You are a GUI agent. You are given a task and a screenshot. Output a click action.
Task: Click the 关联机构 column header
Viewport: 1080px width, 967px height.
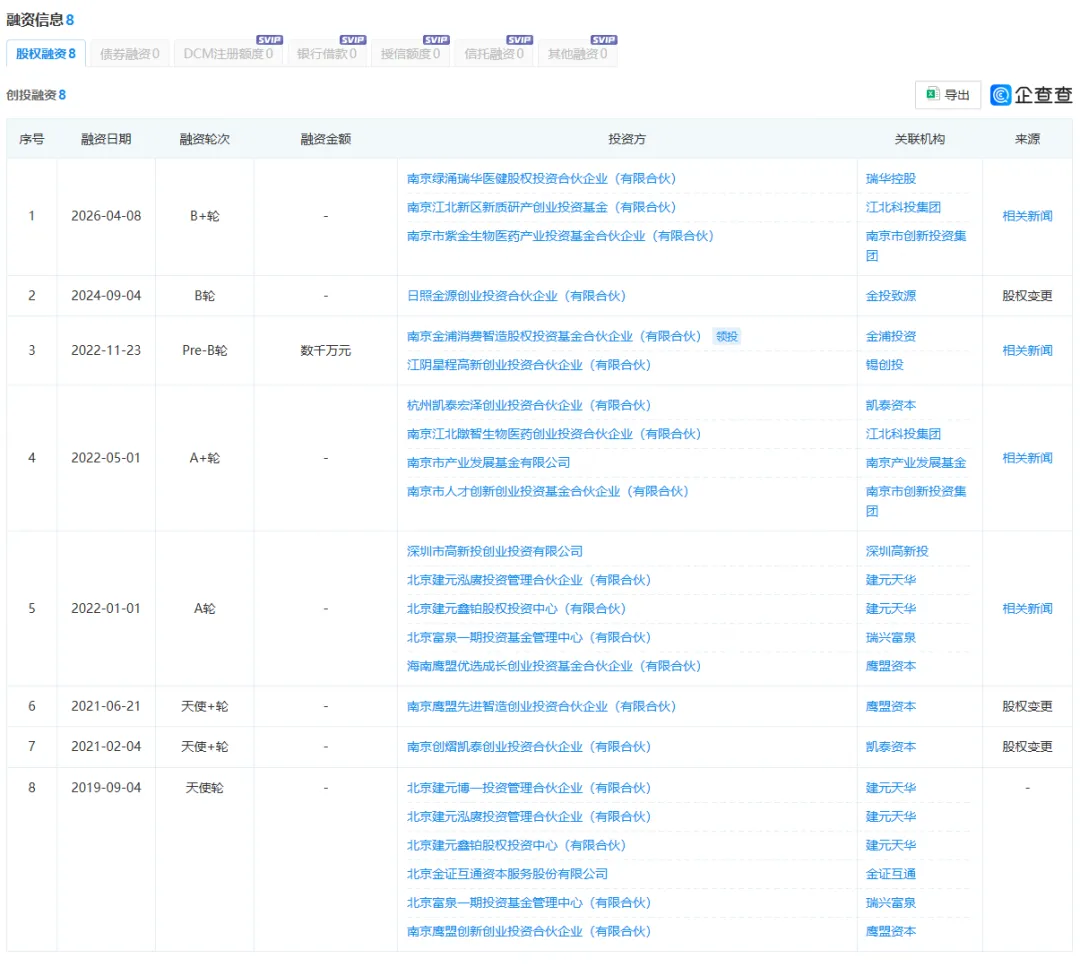920,139
